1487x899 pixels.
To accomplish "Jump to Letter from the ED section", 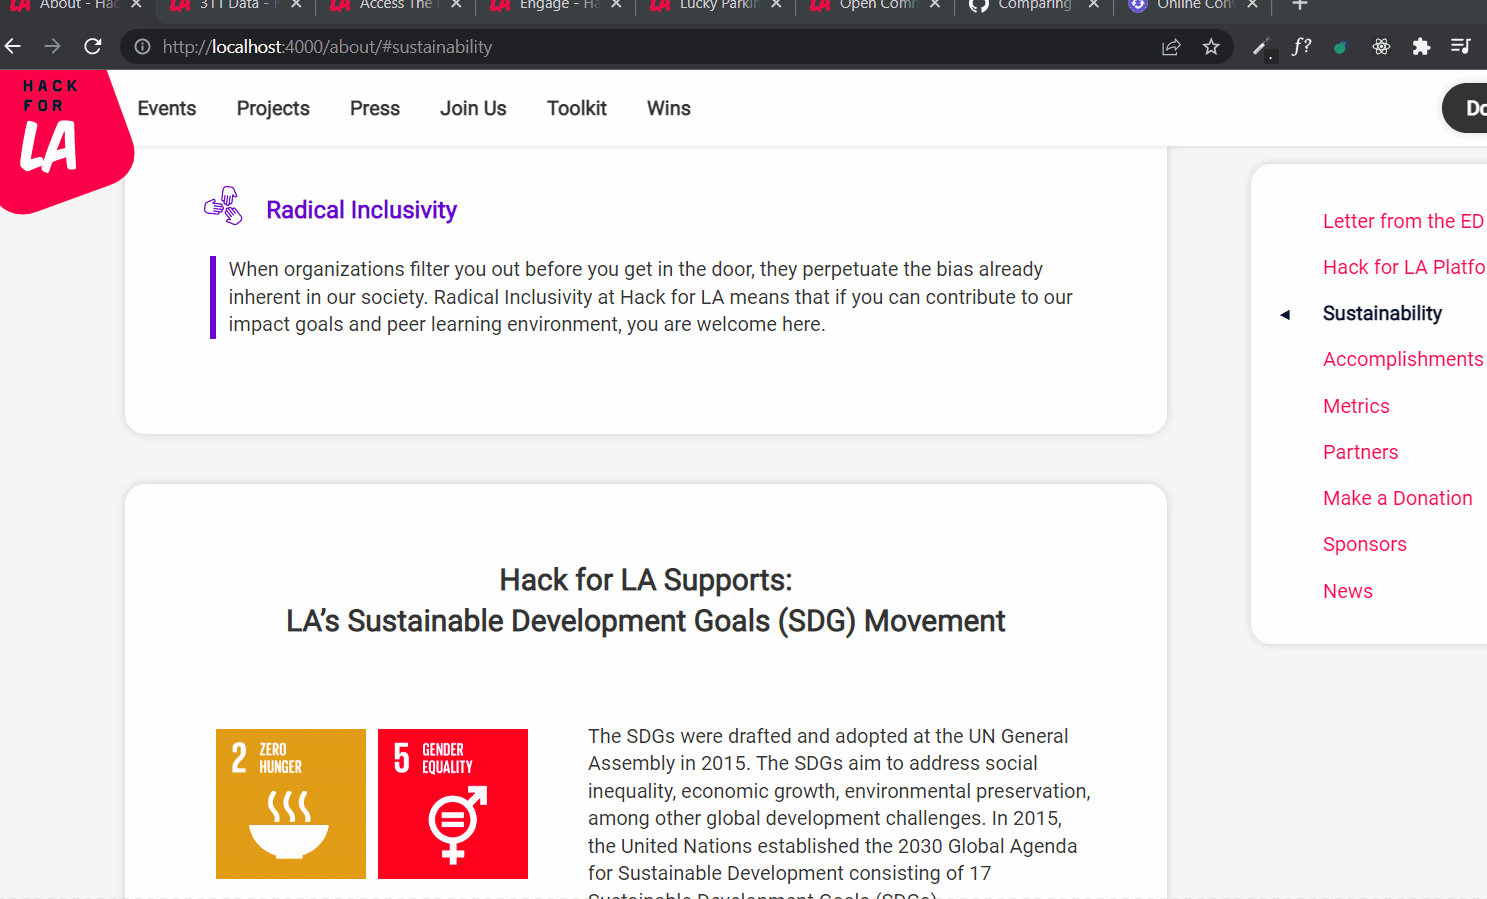I will pos(1403,221).
